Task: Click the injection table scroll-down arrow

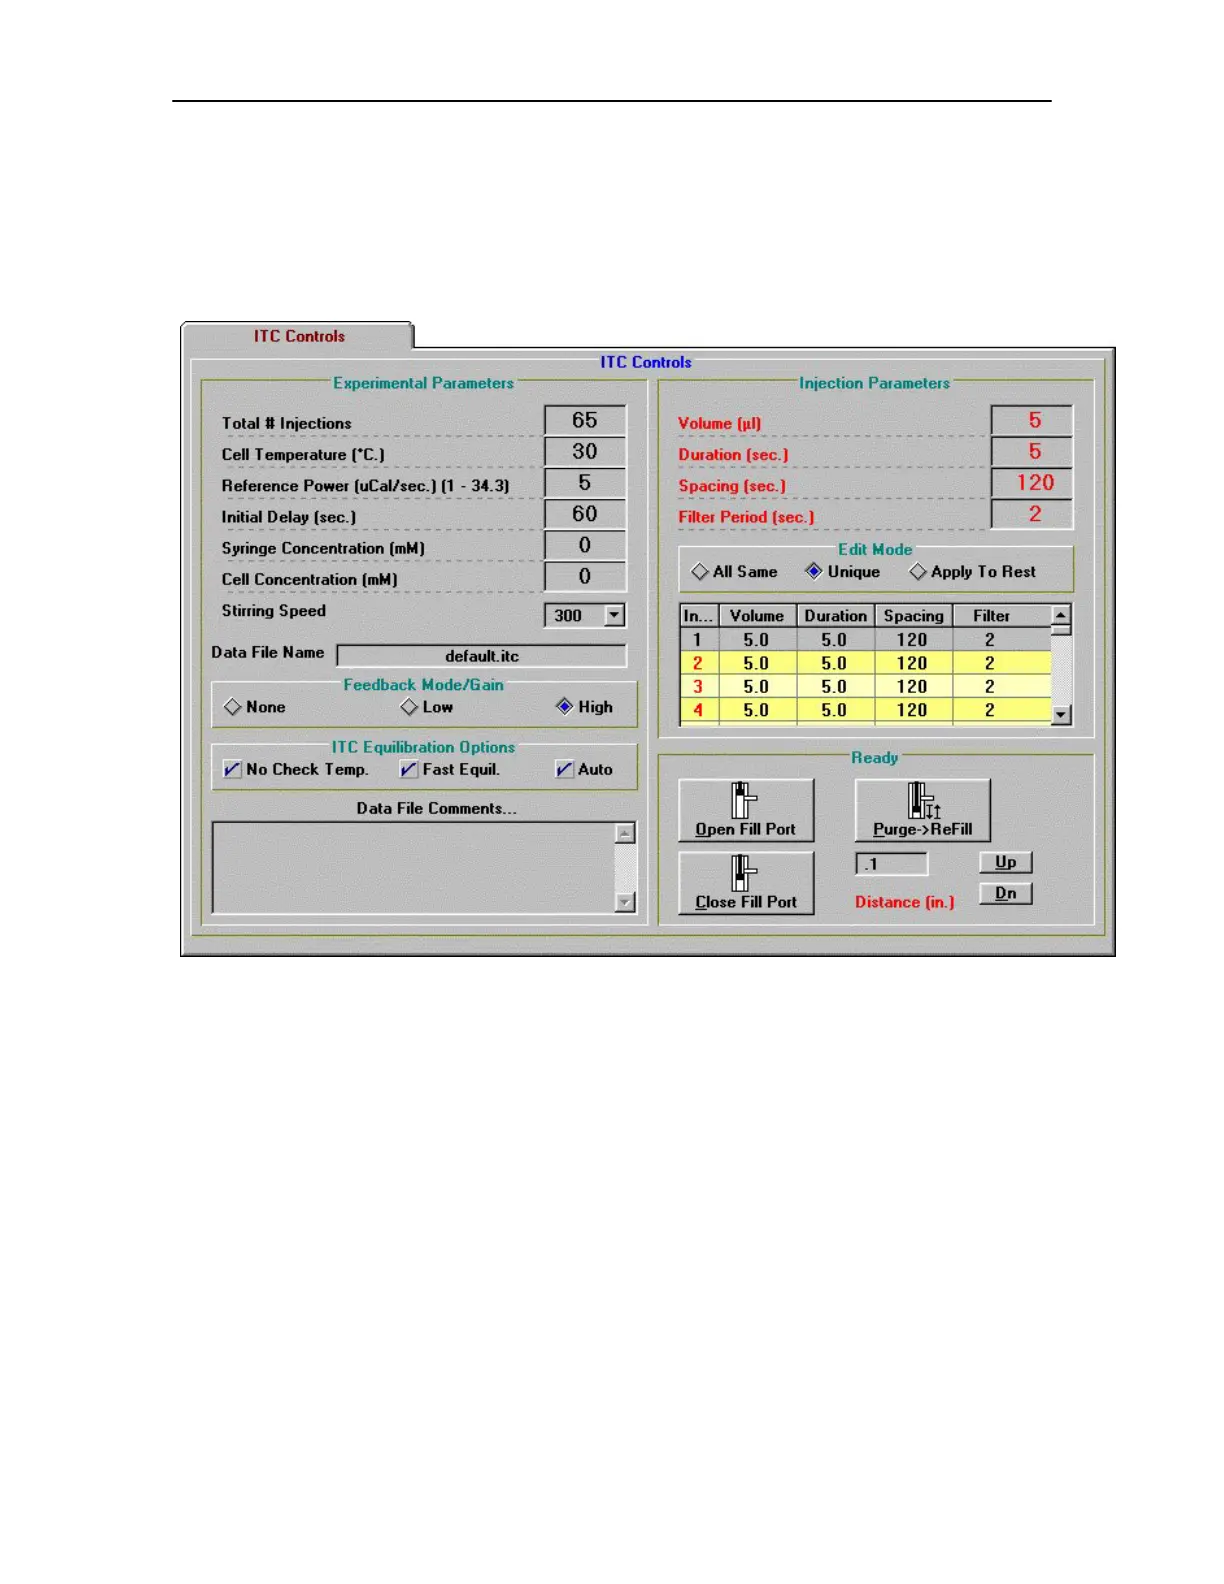Action: [x=1061, y=715]
